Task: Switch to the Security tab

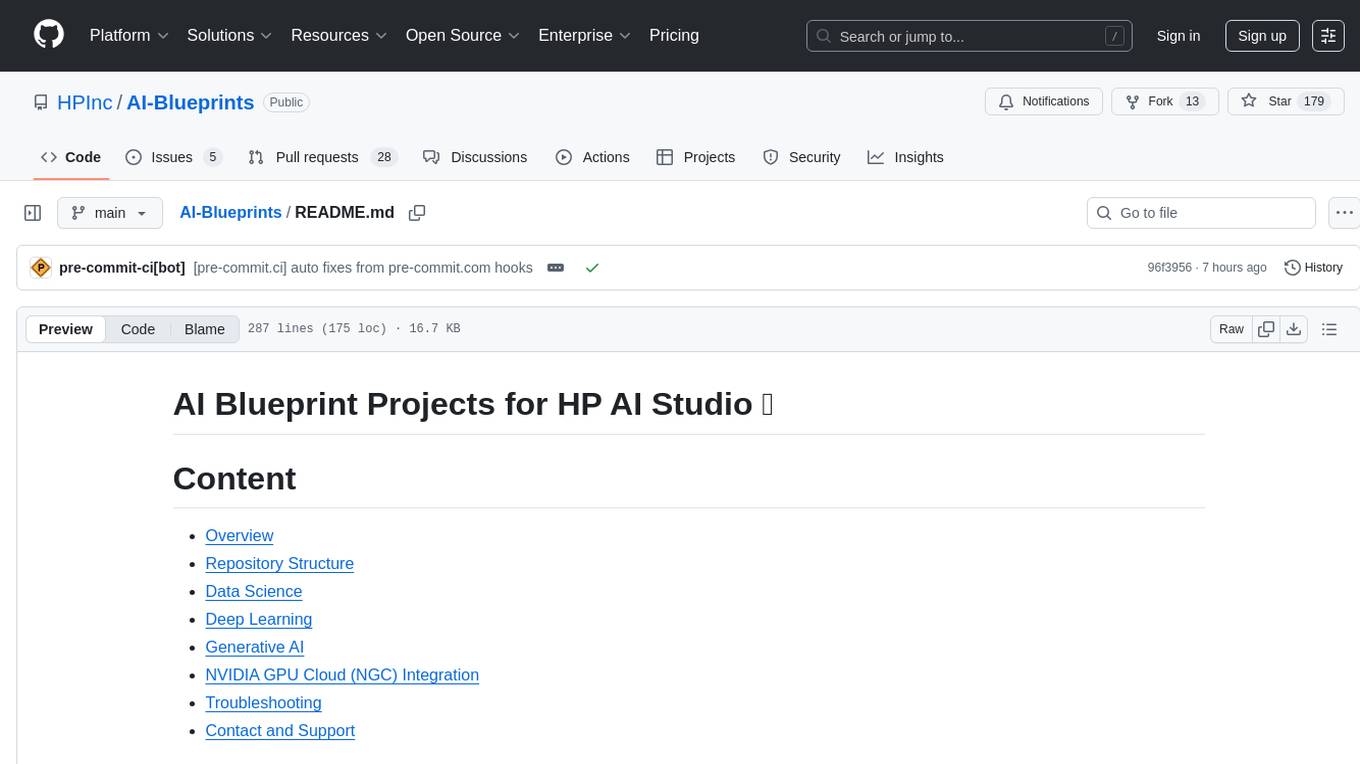Action: tap(802, 157)
